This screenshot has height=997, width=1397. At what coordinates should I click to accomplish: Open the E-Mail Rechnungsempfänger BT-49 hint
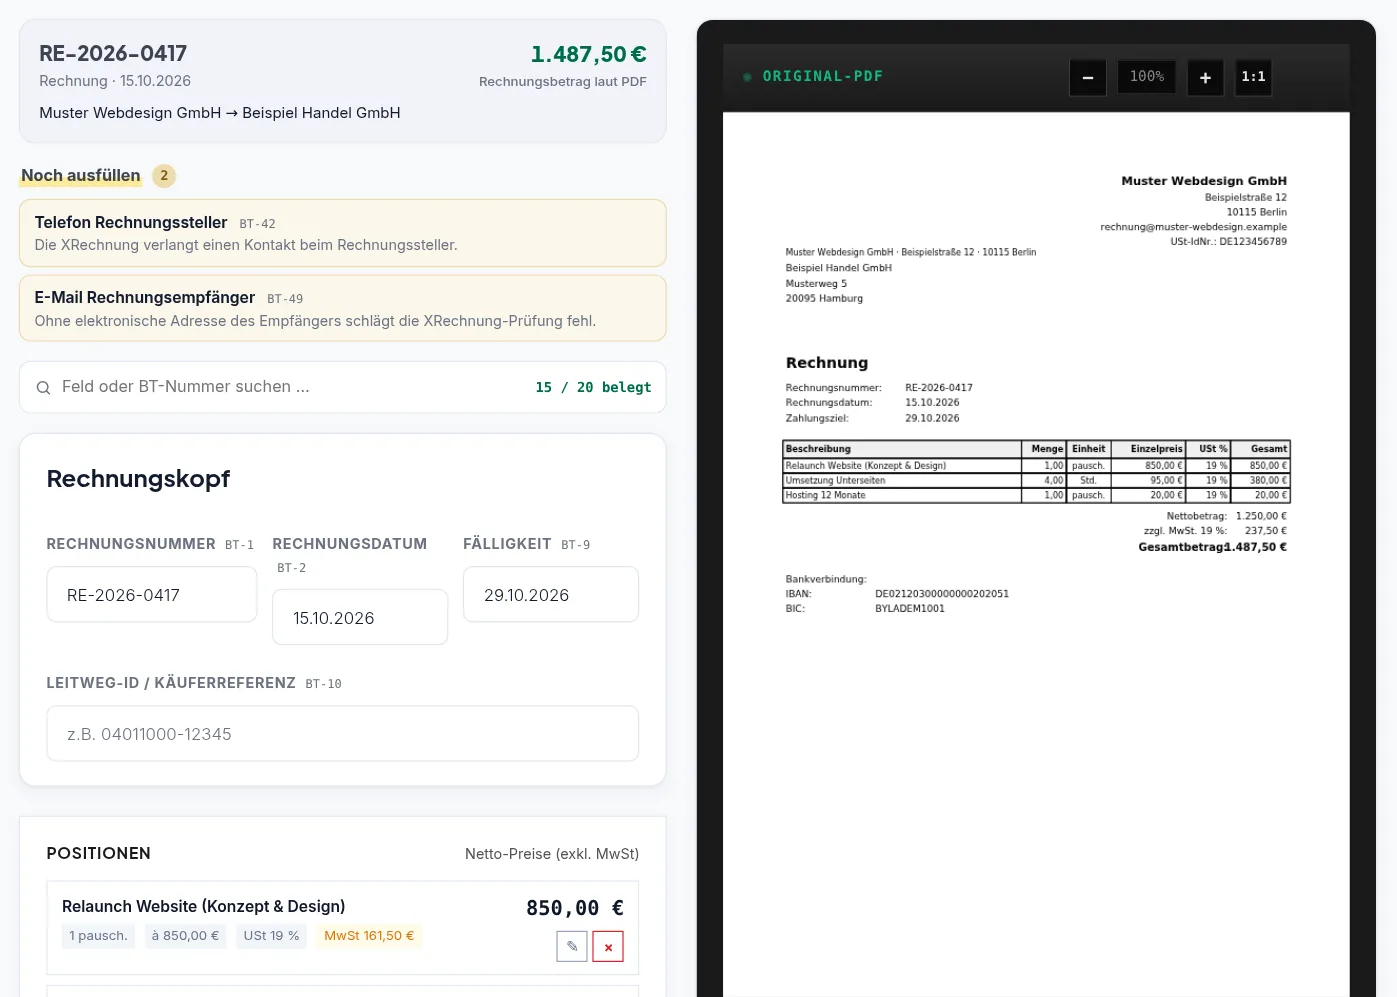click(343, 308)
